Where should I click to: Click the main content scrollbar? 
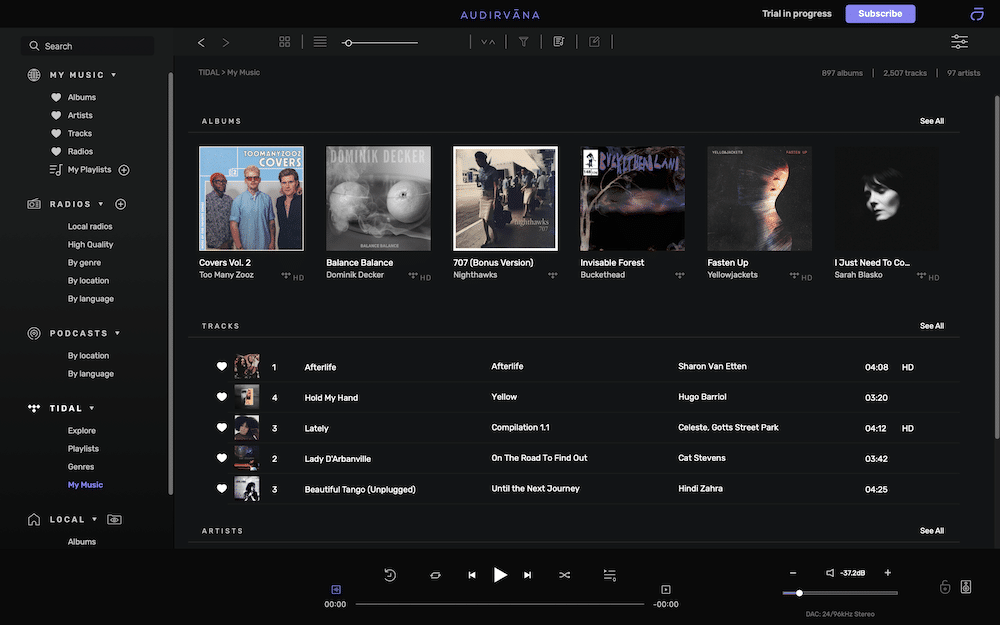[x=997, y=267]
